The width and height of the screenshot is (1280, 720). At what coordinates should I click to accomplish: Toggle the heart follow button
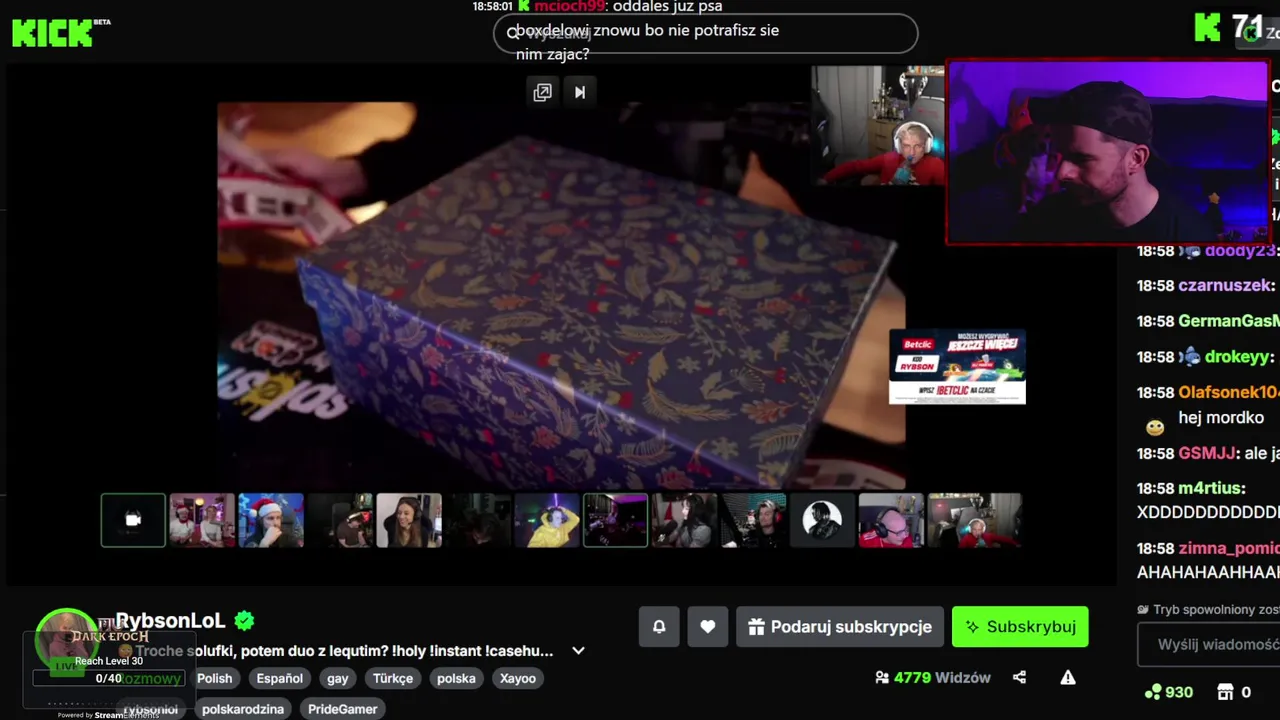pyautogui.click(x=708, y=627)
